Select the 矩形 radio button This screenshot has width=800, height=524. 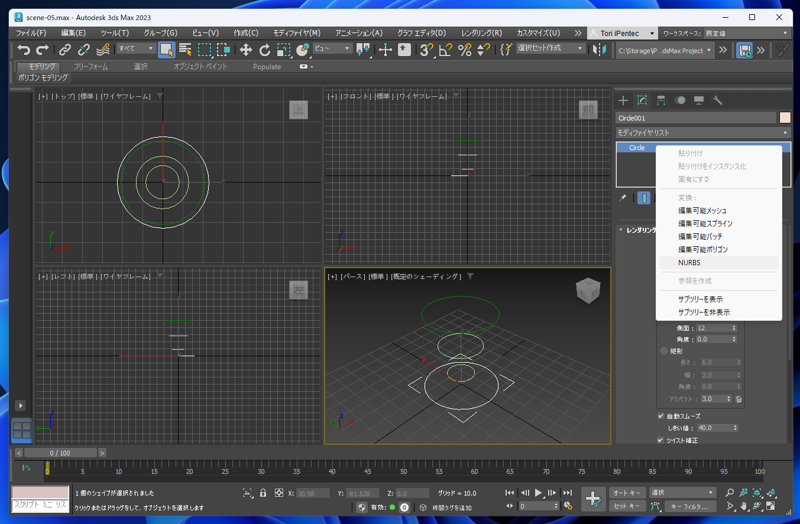664,351
